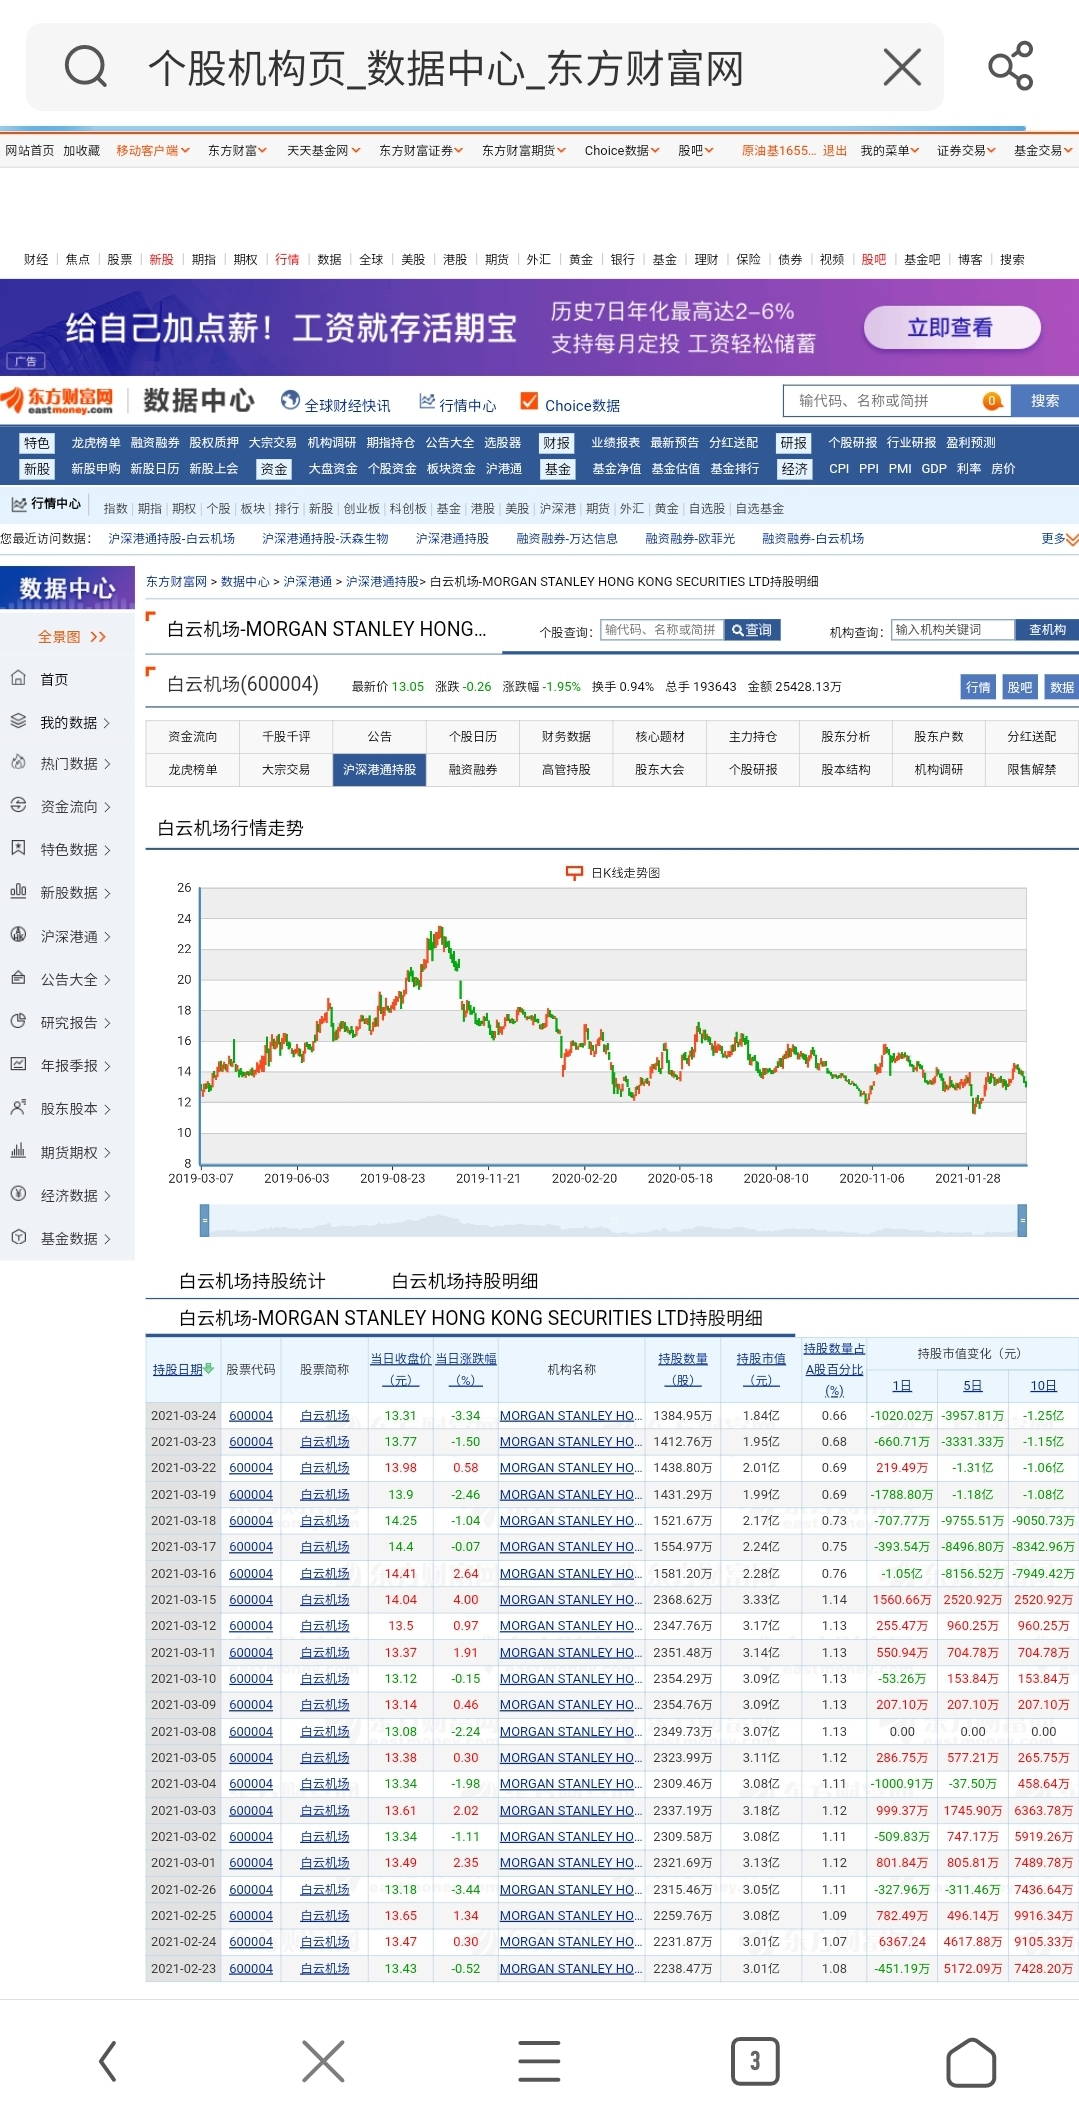
Task: Select the 主力持仓 tab
Action: pyautogui.click(x=753, y=736)
